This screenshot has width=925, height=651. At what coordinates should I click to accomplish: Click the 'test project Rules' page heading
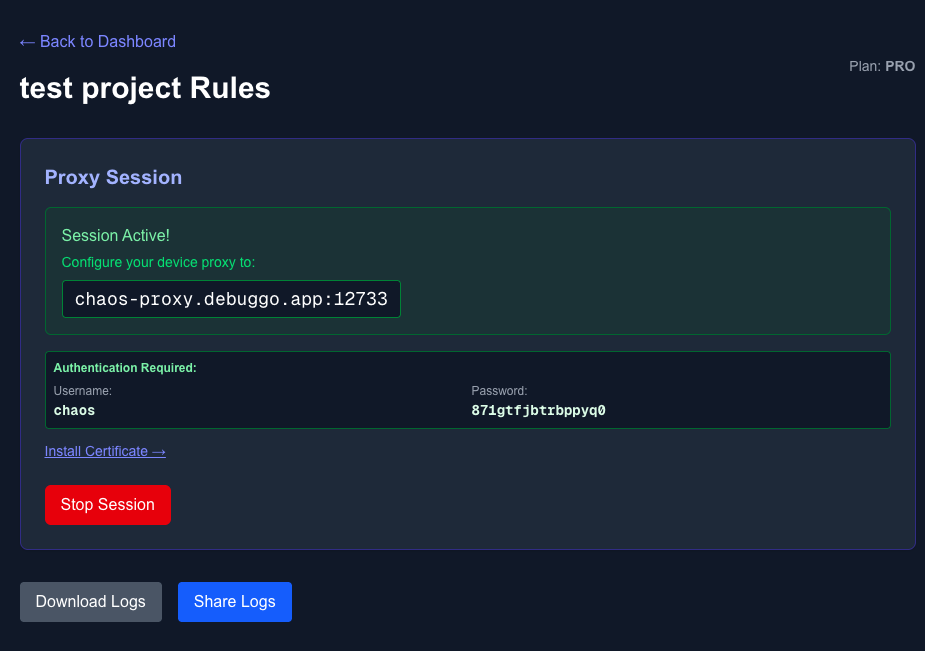coord(145,88)
